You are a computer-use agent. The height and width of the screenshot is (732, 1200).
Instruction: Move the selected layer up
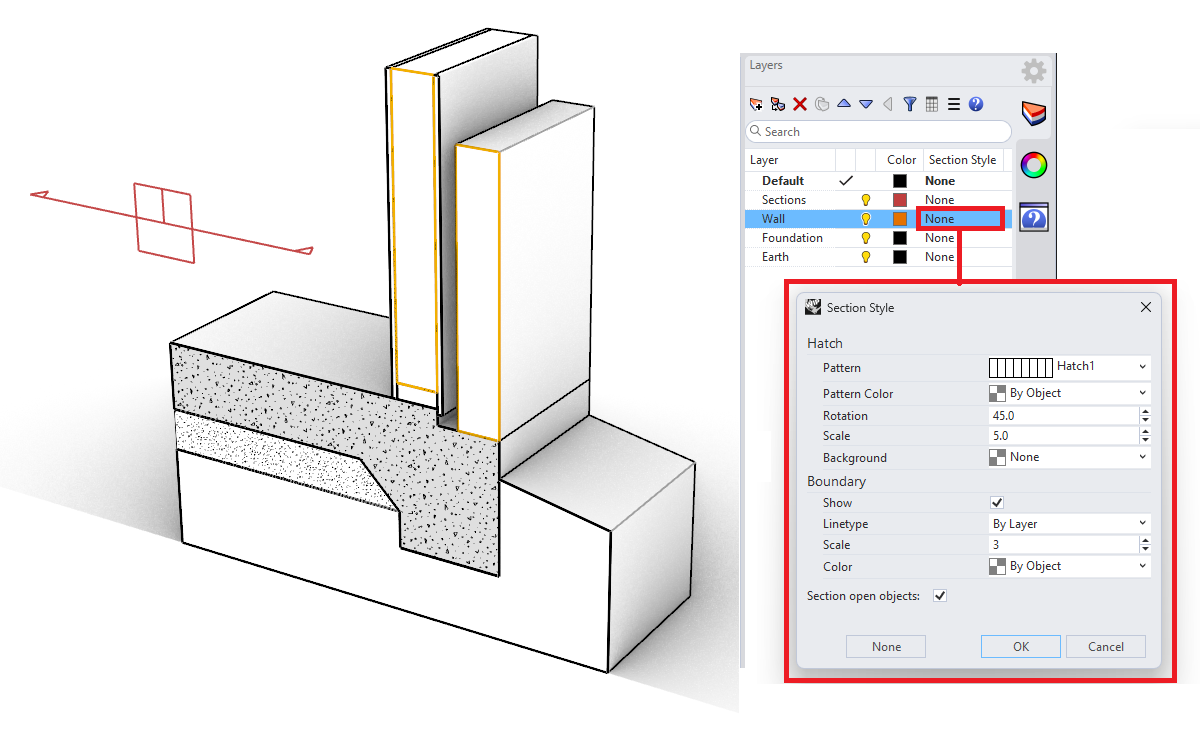point(843,103)
